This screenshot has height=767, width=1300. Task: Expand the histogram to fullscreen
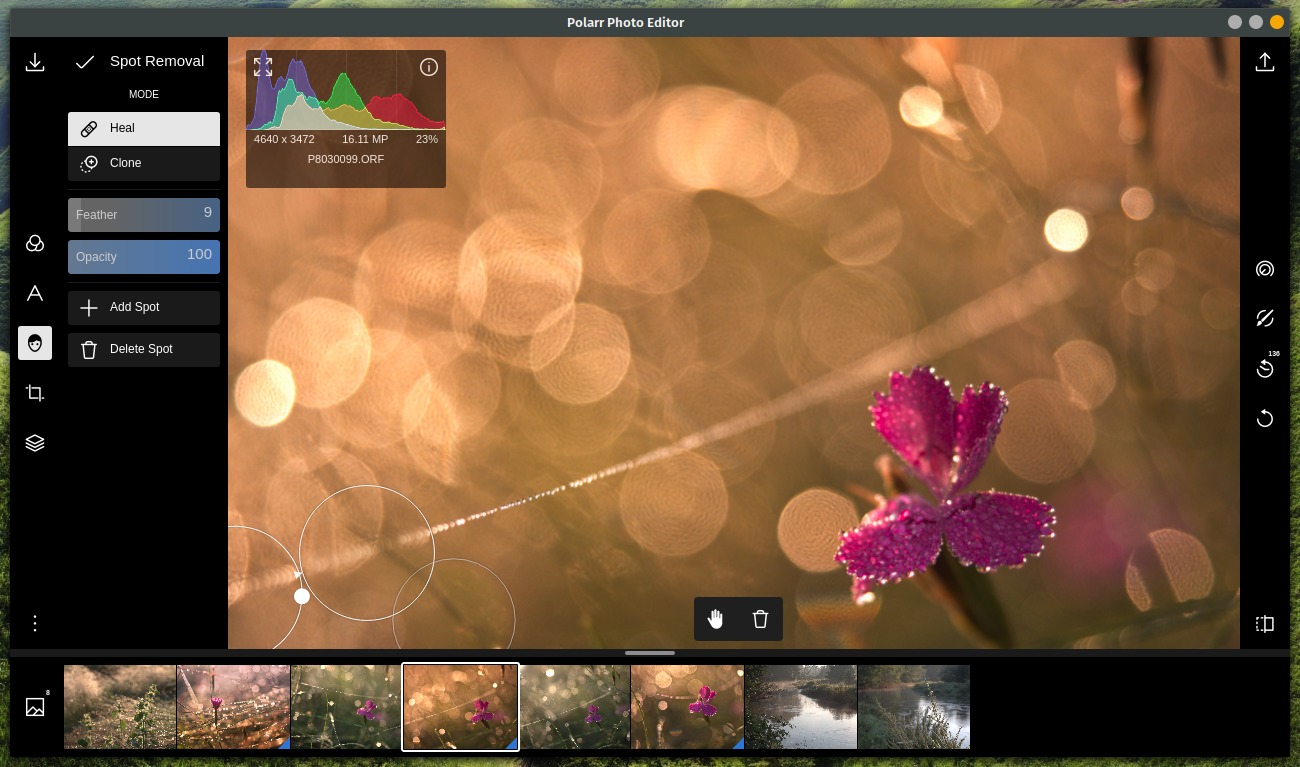click(263, 67)
